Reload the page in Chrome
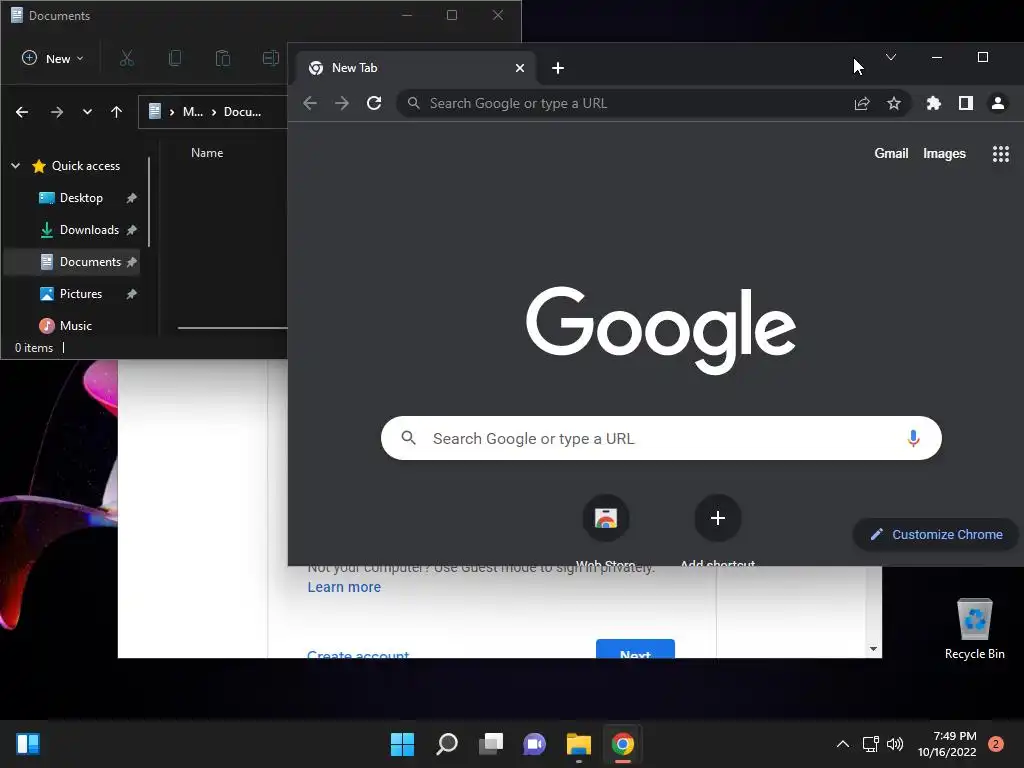Image resolution: width=1024 pixels, height=768 pixels. pyautogui.click(x=374, y=103)
